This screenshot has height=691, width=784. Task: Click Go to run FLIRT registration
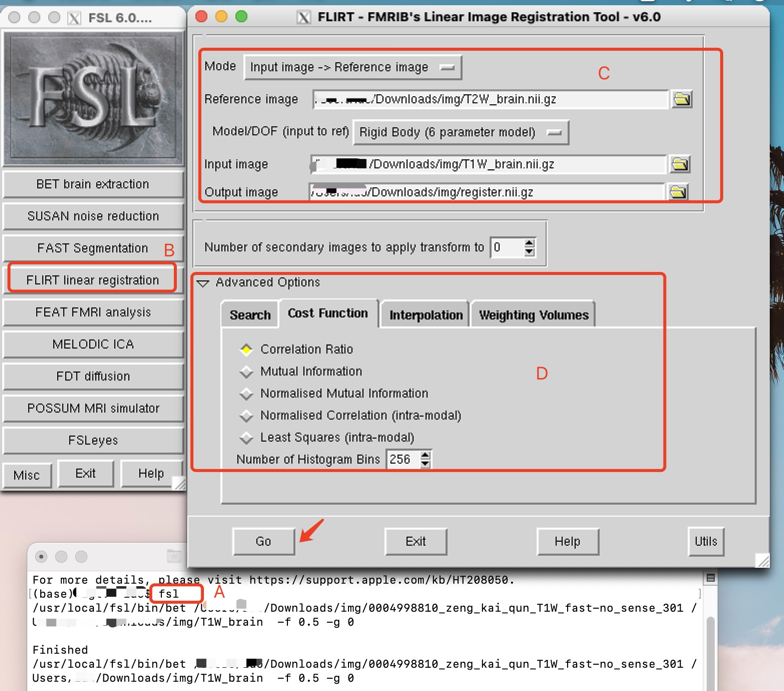264,542
